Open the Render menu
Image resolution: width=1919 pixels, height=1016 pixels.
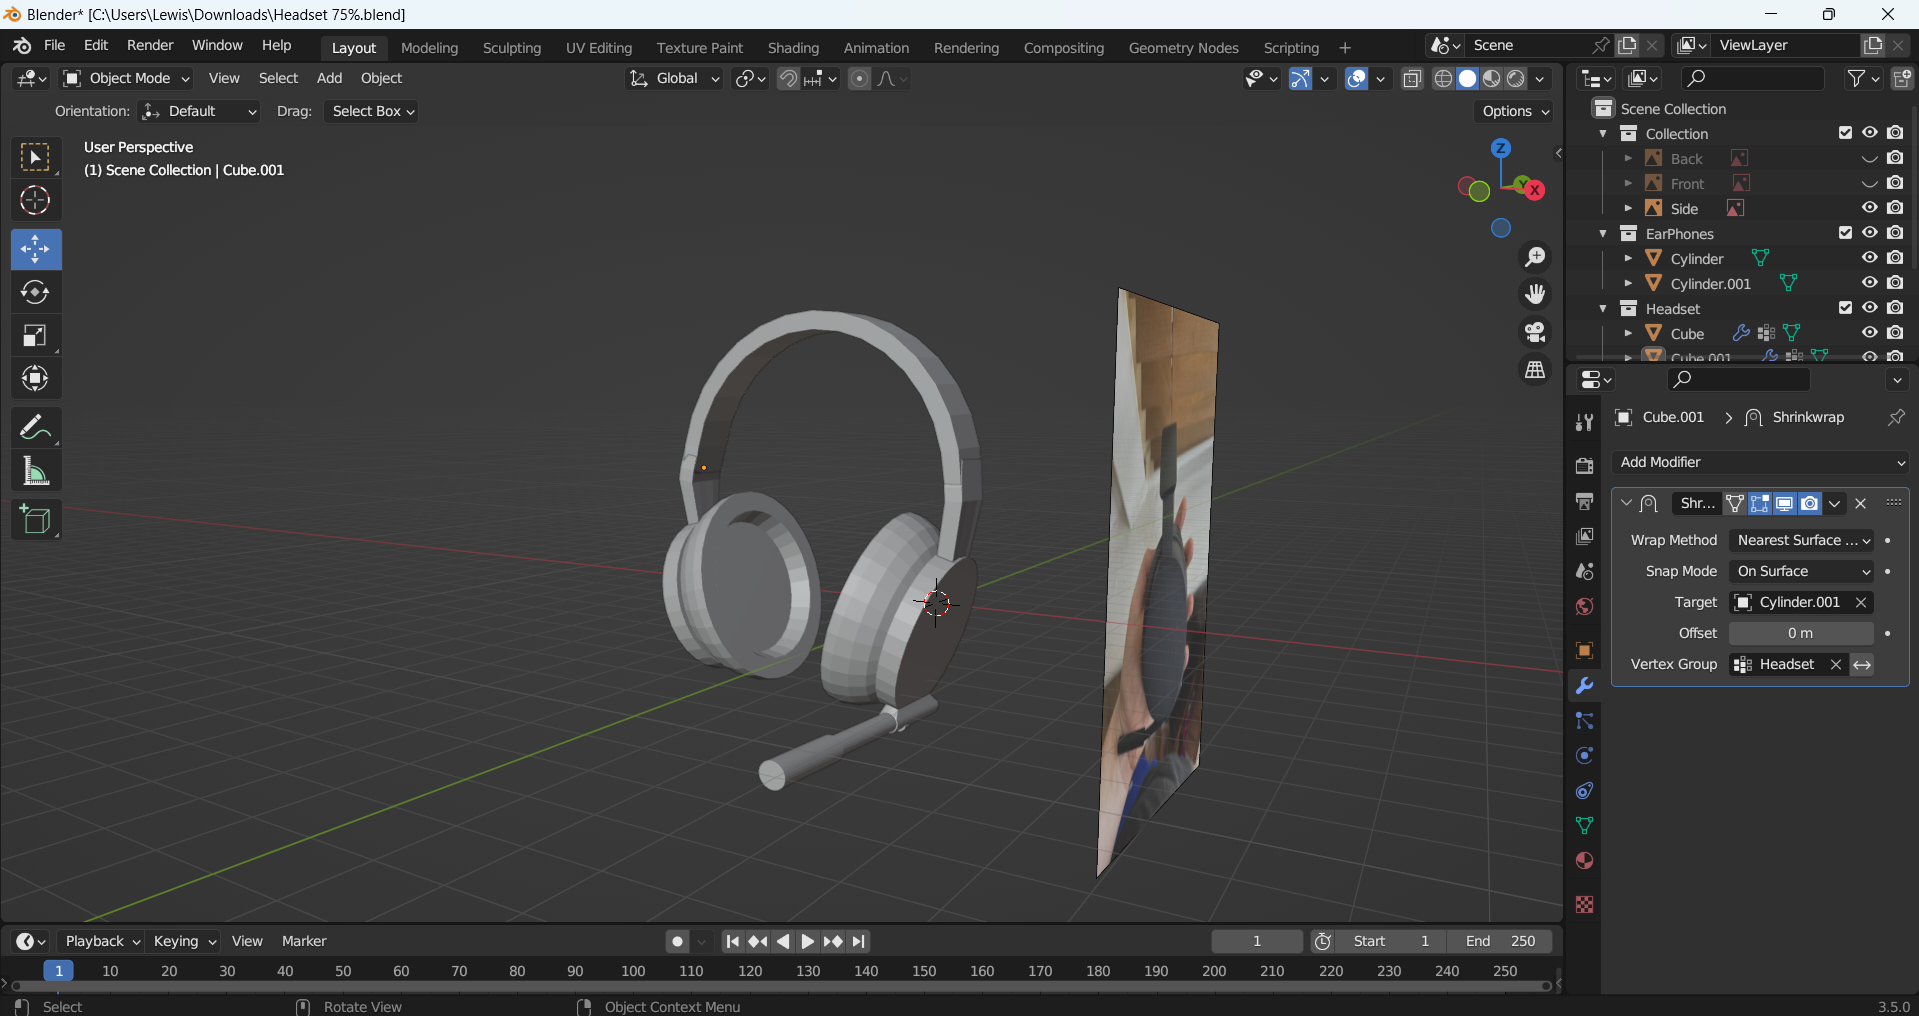150,45
